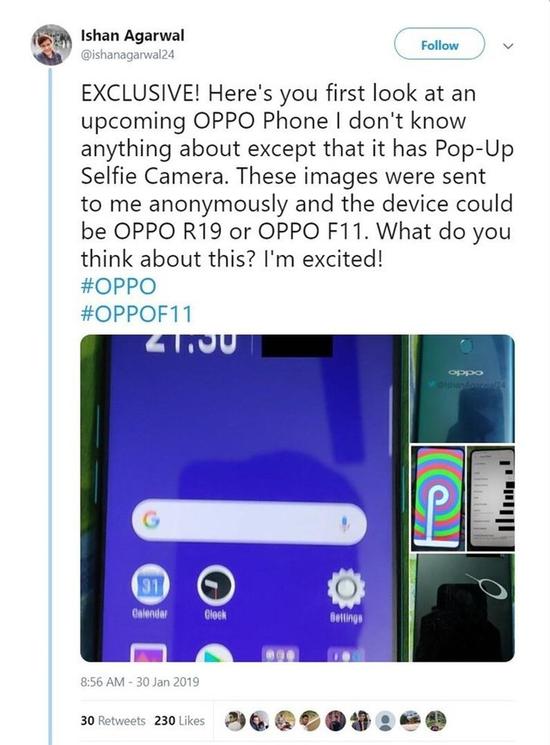
Task: Open the dark phone with SIM tool photo
Action: point(463,608)
